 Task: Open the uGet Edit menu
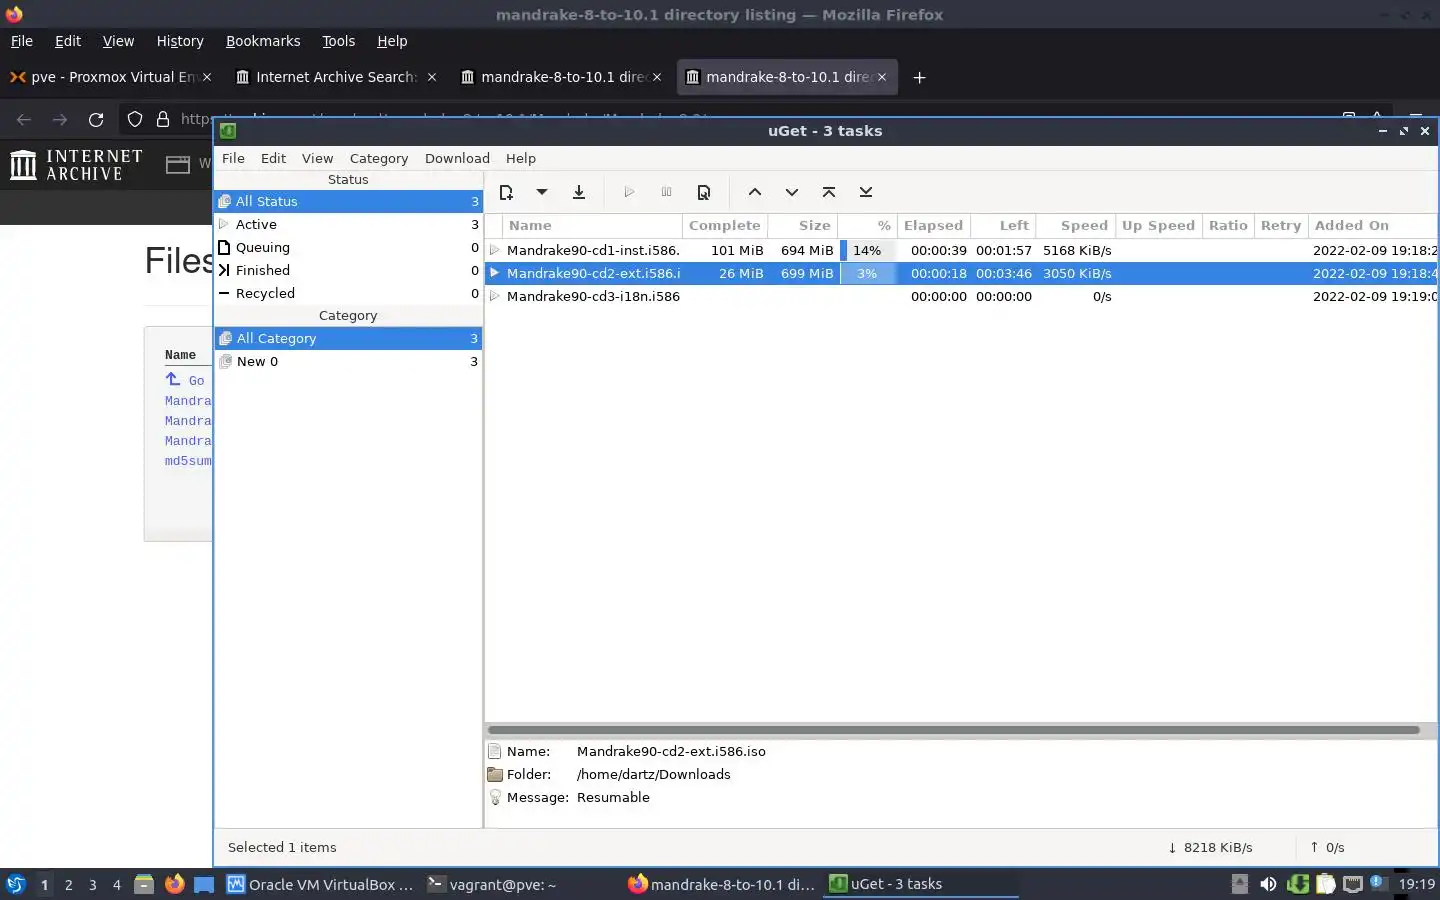pyautogui.click(x=273, y=158)
